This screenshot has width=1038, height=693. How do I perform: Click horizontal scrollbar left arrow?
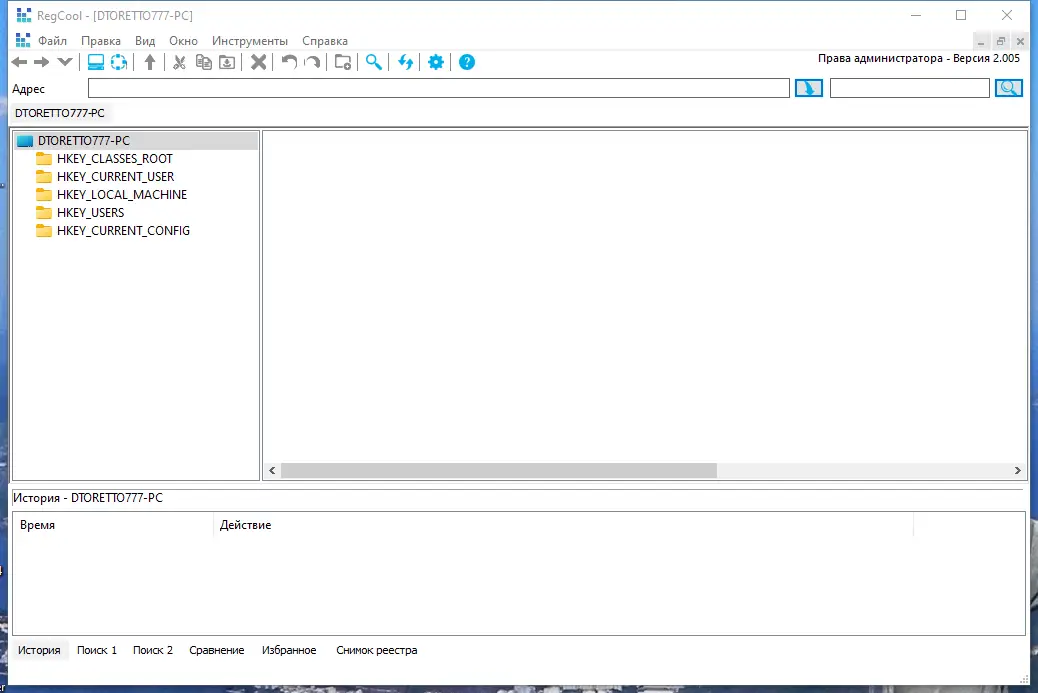coord(272,470)
